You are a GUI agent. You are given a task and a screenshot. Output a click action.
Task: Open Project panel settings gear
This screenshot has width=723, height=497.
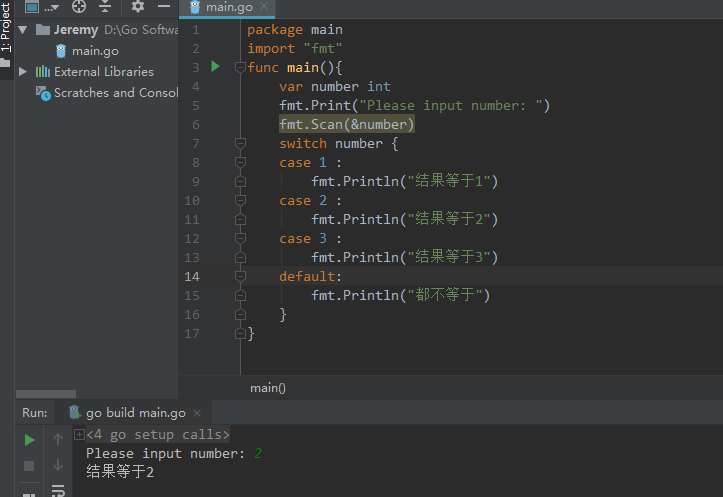pyautogui.click(x=137, y=6)
